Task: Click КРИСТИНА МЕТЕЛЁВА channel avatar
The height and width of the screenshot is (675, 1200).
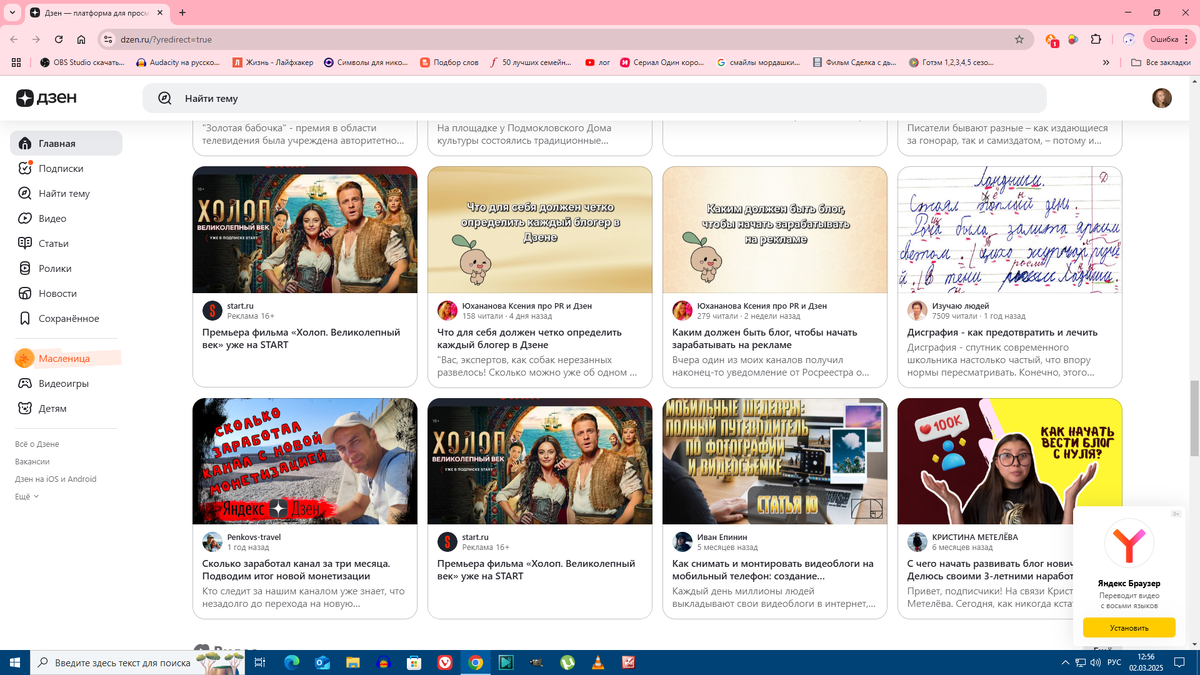Action: (x=917, y=542)
